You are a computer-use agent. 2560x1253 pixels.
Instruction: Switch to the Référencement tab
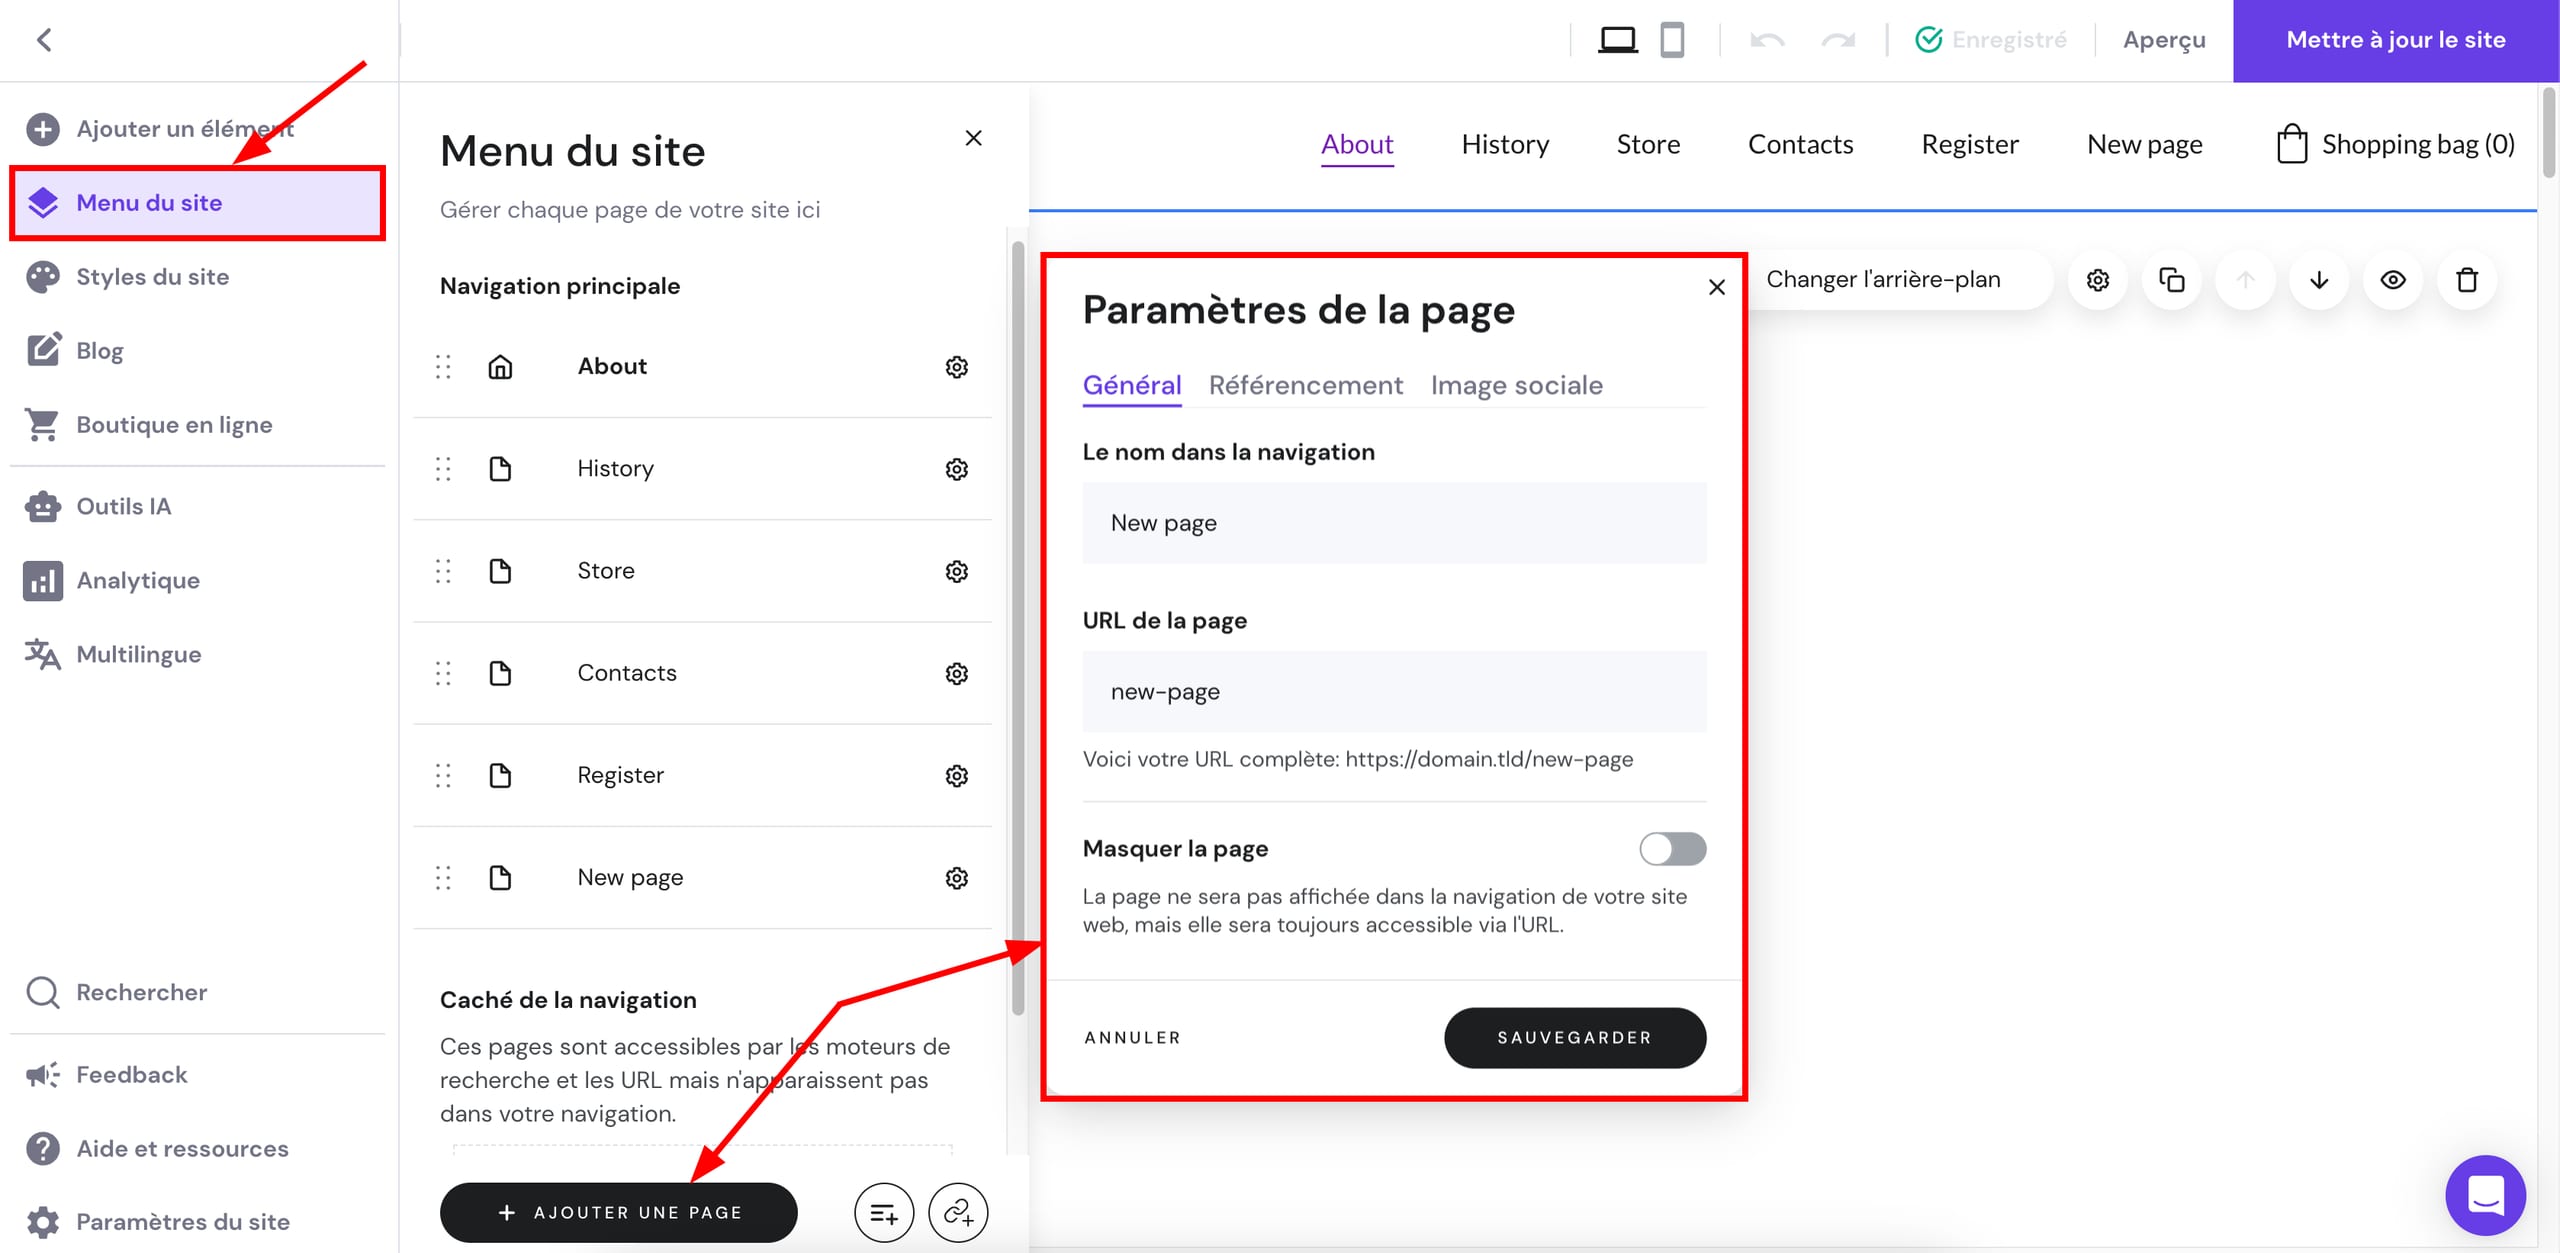[x=1305, y=385]
